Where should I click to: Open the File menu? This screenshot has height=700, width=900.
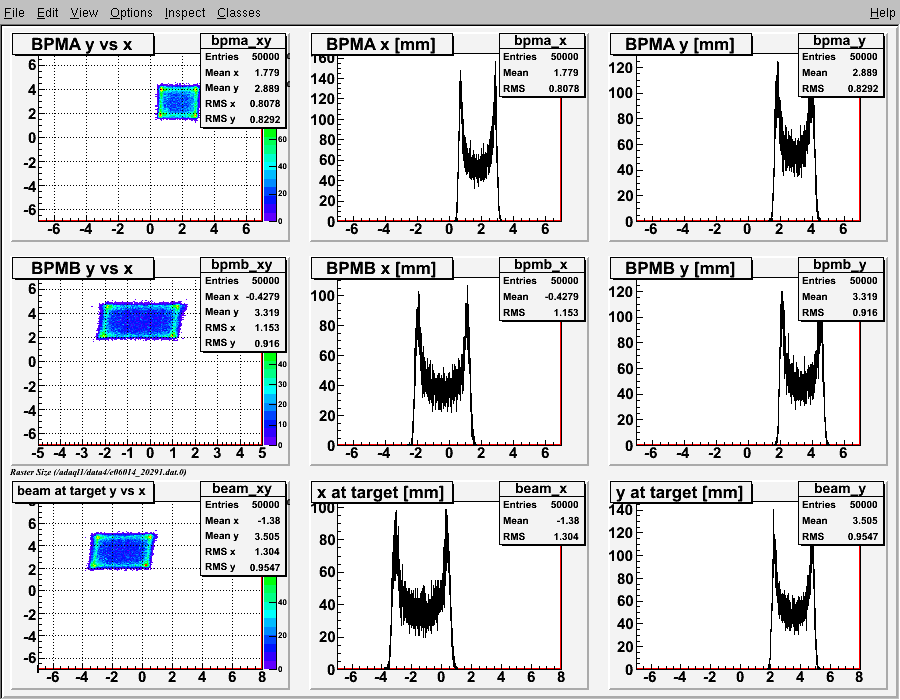pos(14,12)
